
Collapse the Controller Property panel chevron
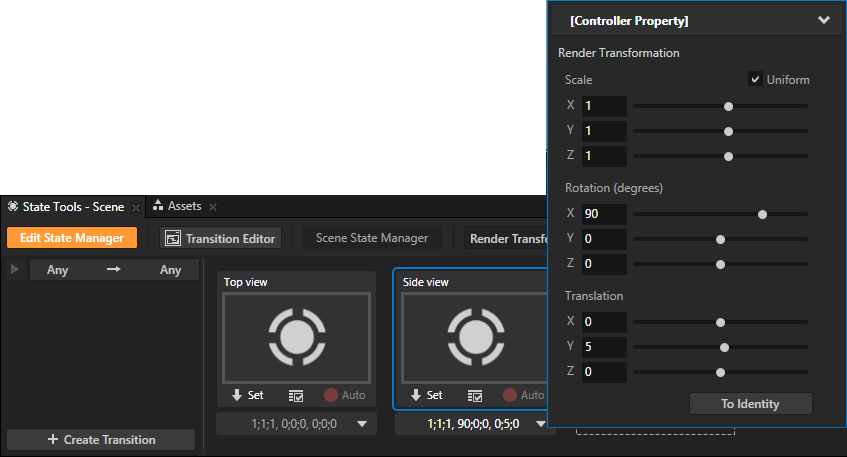(x=824, y=20)
